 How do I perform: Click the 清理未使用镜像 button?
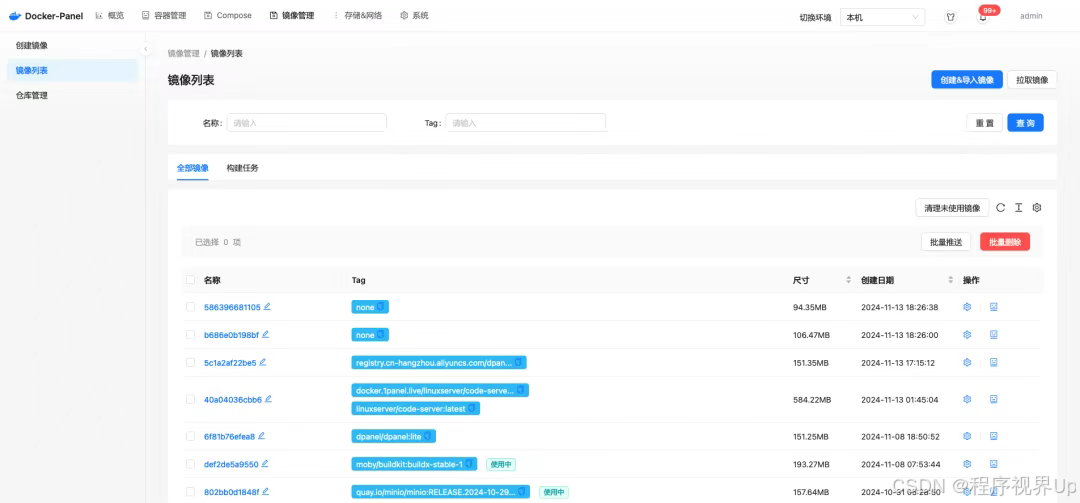(953, 207)
